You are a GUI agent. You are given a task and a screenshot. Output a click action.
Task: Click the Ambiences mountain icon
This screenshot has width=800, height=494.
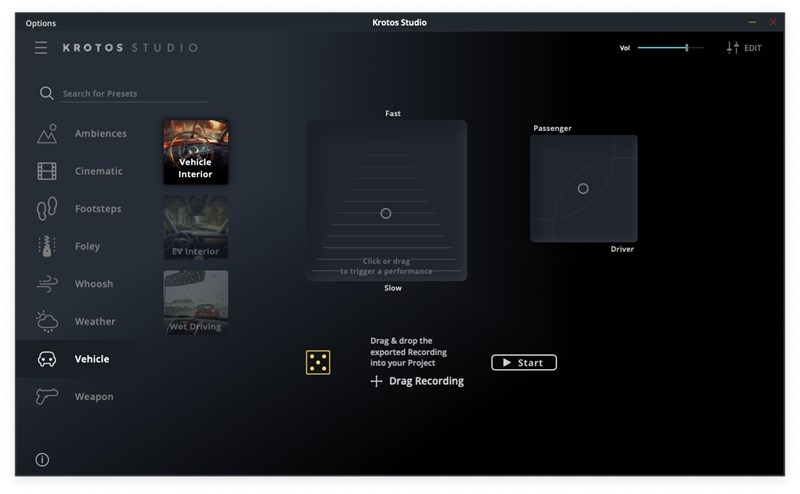[47, 134]
